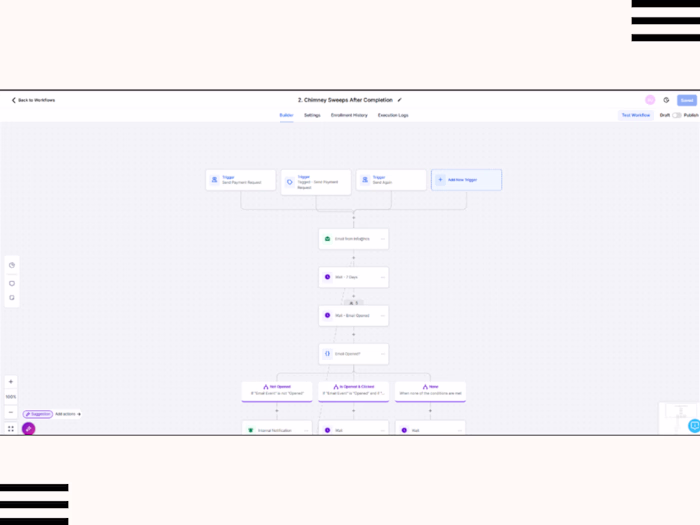Open options menu for Email Opened? condition
The image size is (700, 525).
[383, 354]
